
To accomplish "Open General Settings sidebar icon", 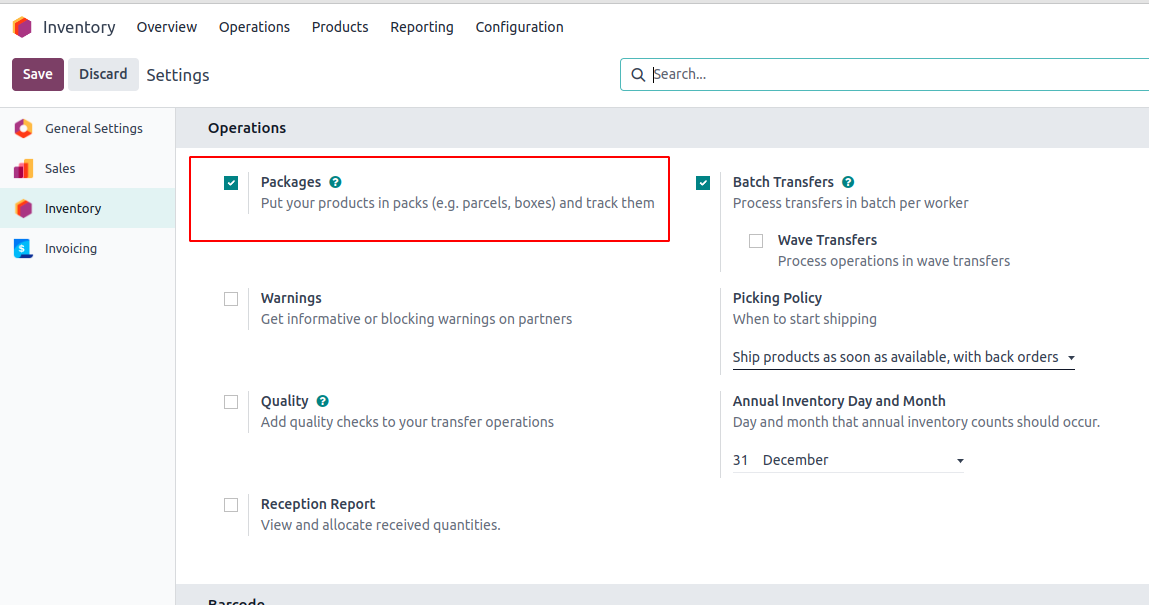I will [23, 128].
